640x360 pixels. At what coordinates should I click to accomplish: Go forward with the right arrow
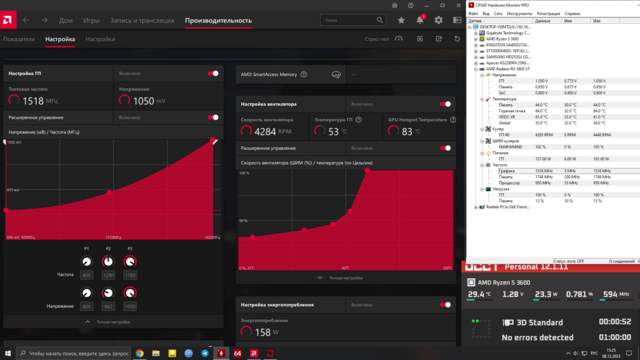click(44, 20)
